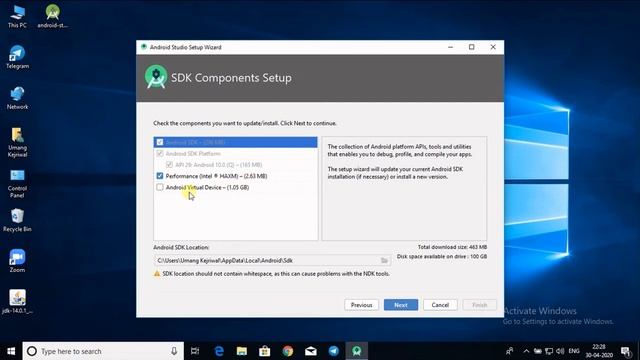Toggle the Android SDK Platform checkbox
640x360 pixels.
click(x=160, y=153)
